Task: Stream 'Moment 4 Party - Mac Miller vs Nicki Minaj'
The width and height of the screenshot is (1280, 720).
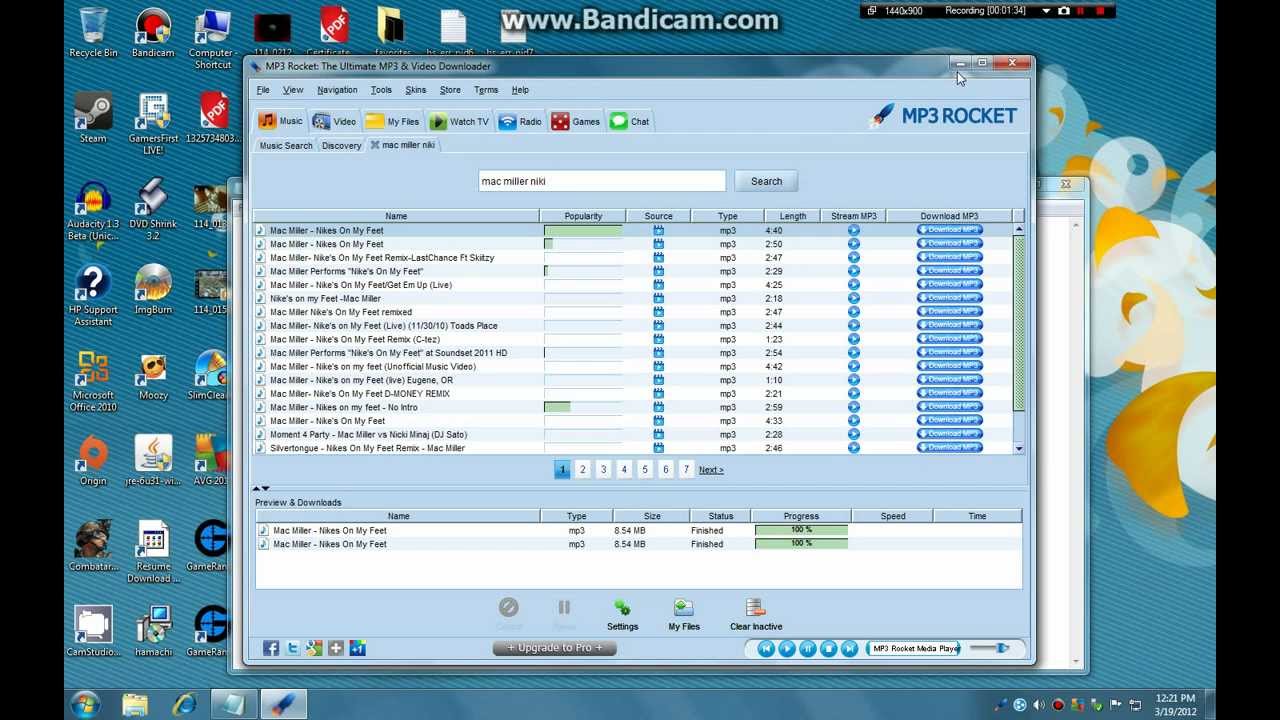Action: tap(853, 434)
